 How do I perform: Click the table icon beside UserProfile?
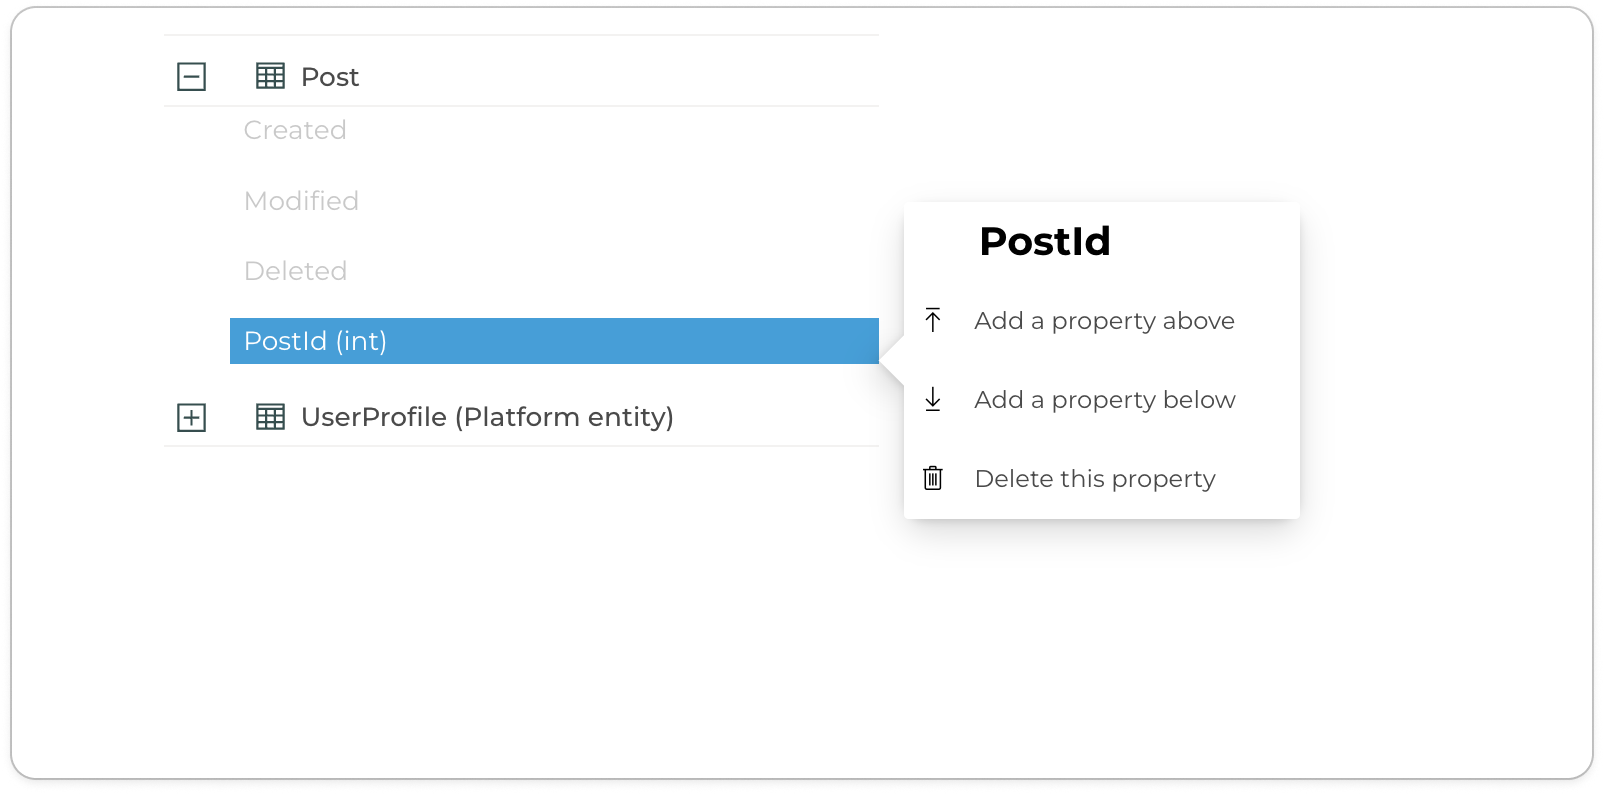(270, 417)
